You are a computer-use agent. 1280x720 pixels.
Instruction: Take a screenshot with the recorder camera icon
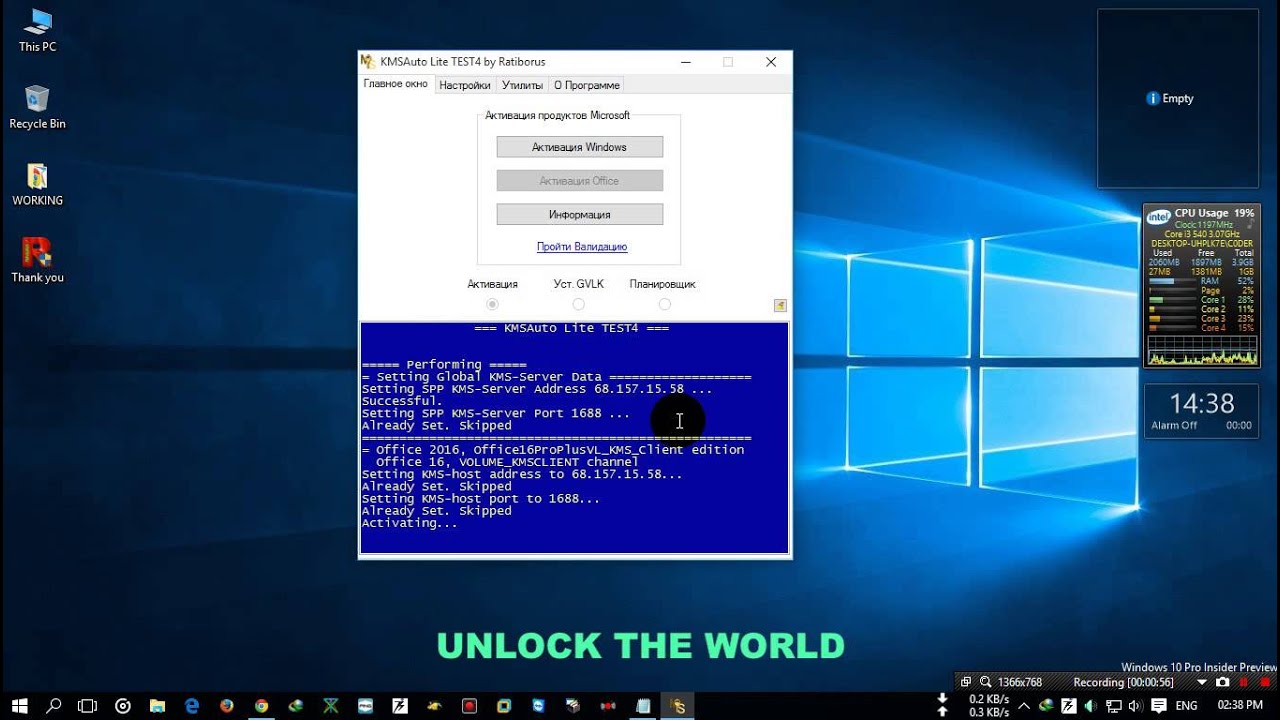1222,682
